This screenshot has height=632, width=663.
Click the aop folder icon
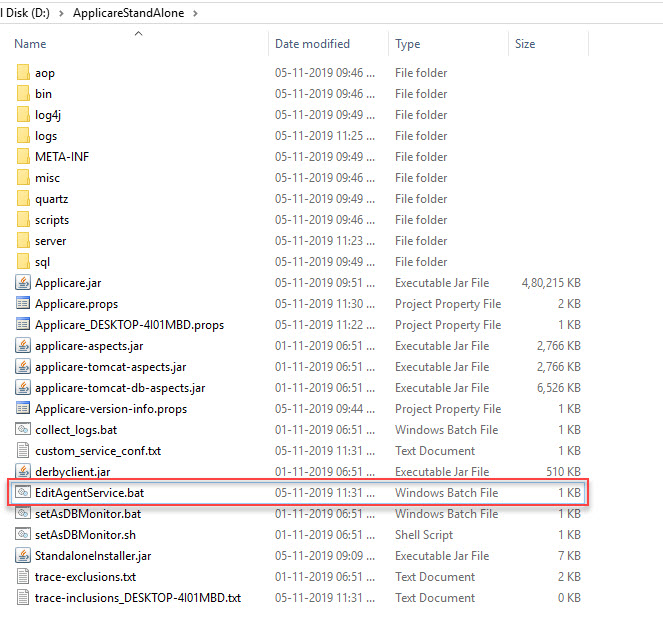pos(23,73)
